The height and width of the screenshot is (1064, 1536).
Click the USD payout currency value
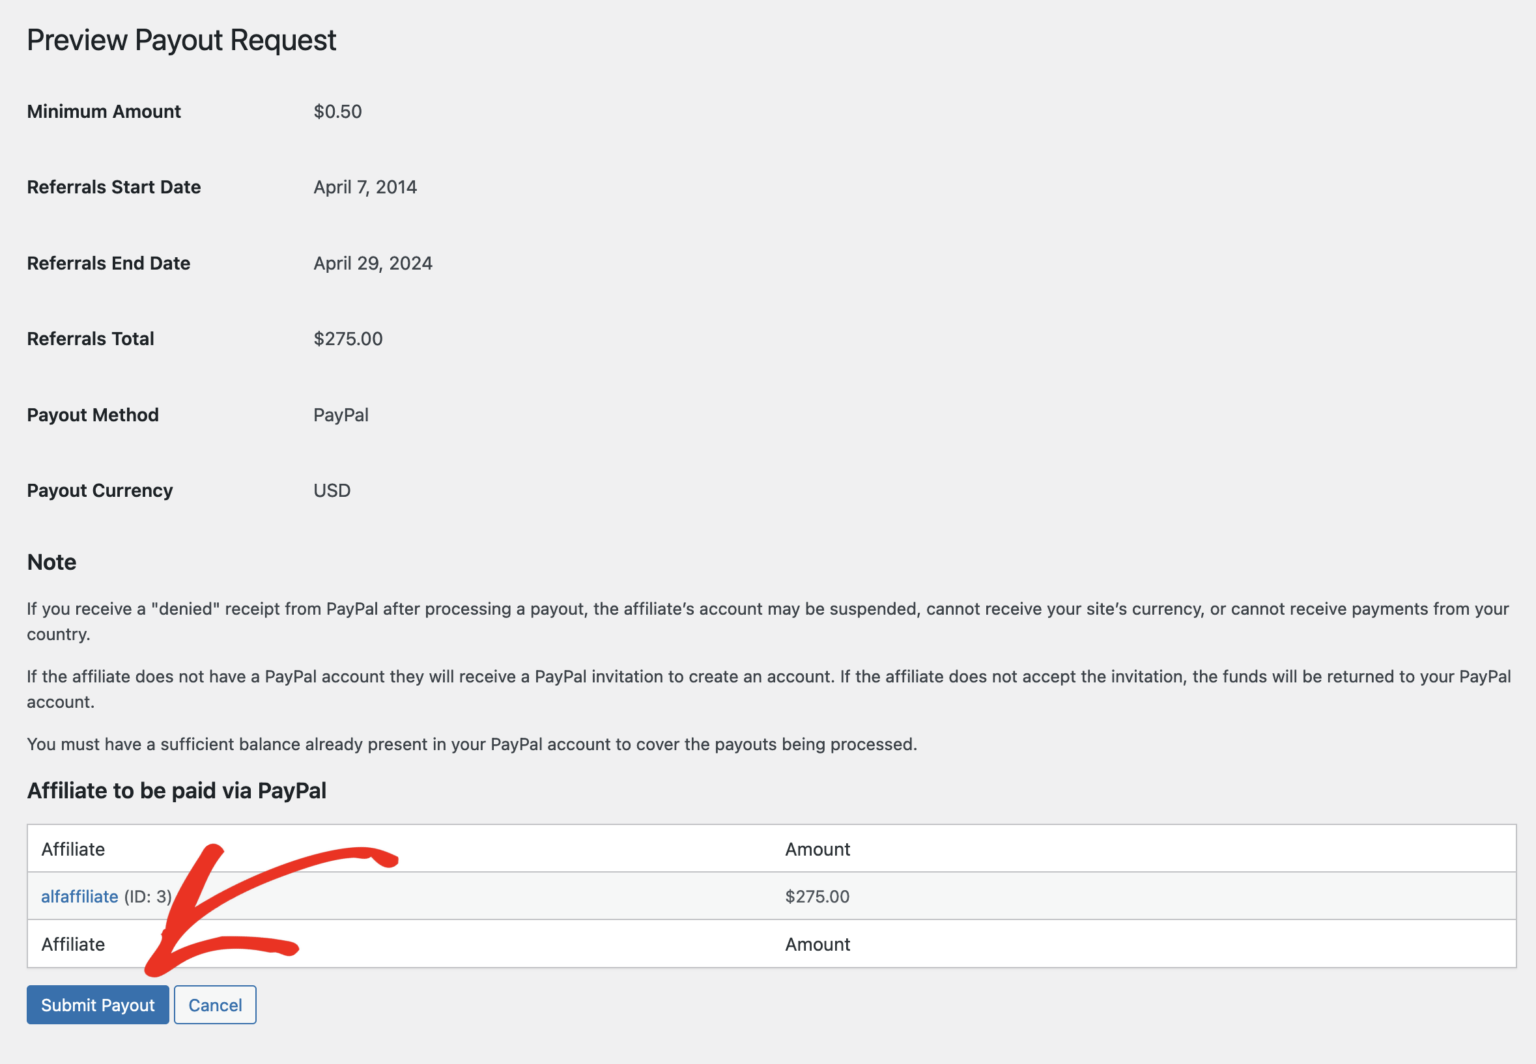pos(331,490)
